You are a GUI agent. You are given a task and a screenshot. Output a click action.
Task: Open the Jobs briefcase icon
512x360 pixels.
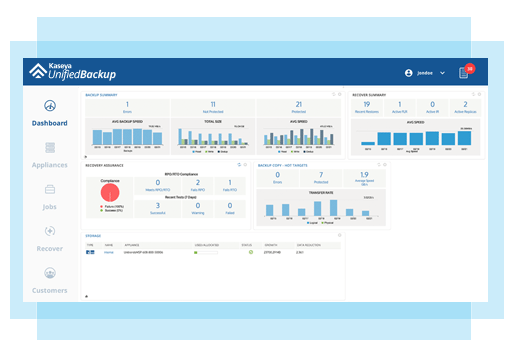click(x=50, y=189)
